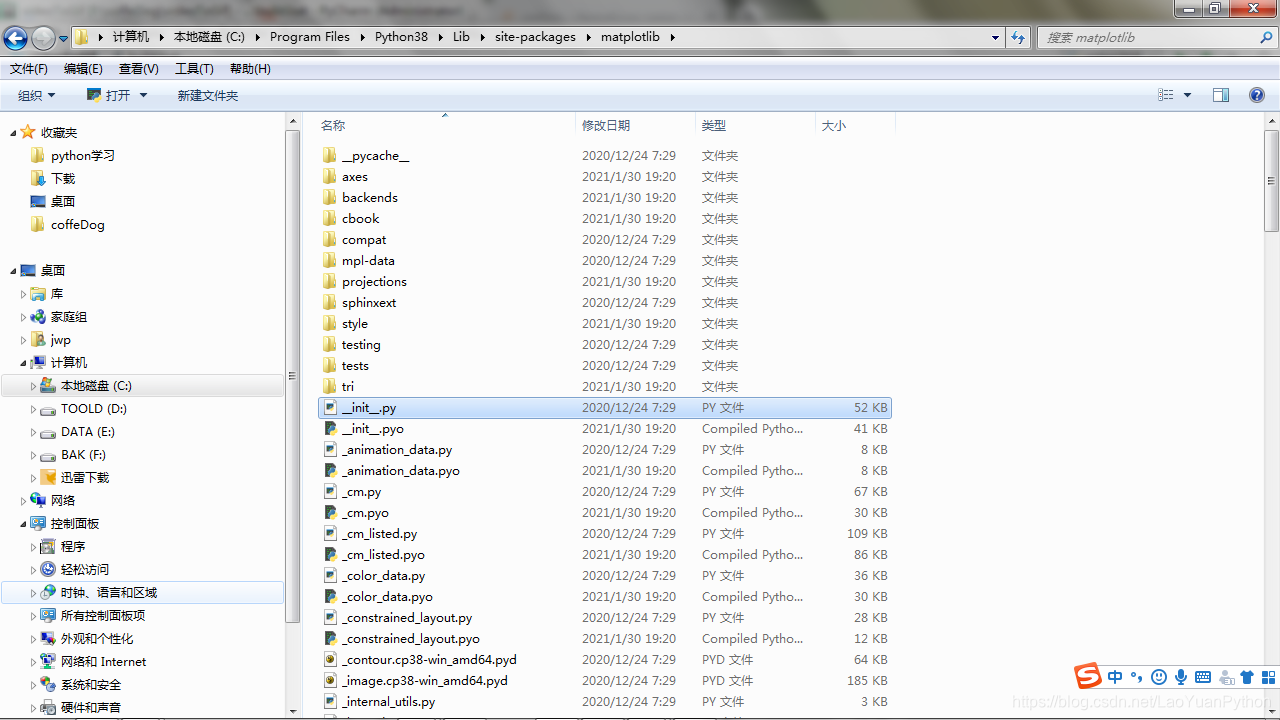Select the __init__.pyo compiled file icon
Screen dimensions: 1280x720
(x=330, y=429)
